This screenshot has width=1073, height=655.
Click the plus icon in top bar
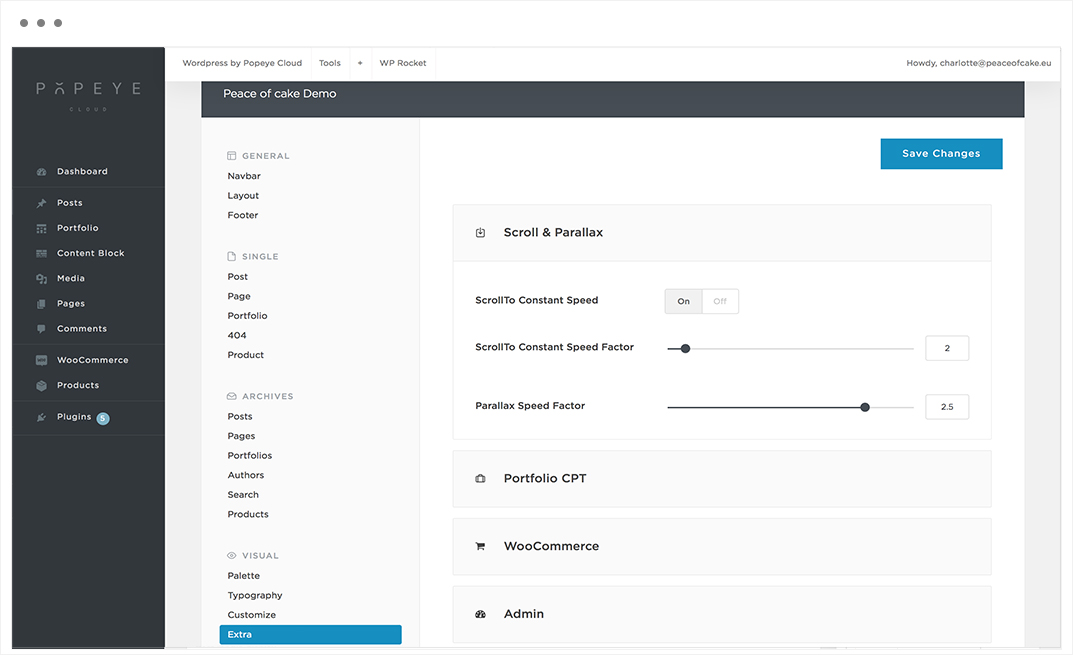point(360,63)
